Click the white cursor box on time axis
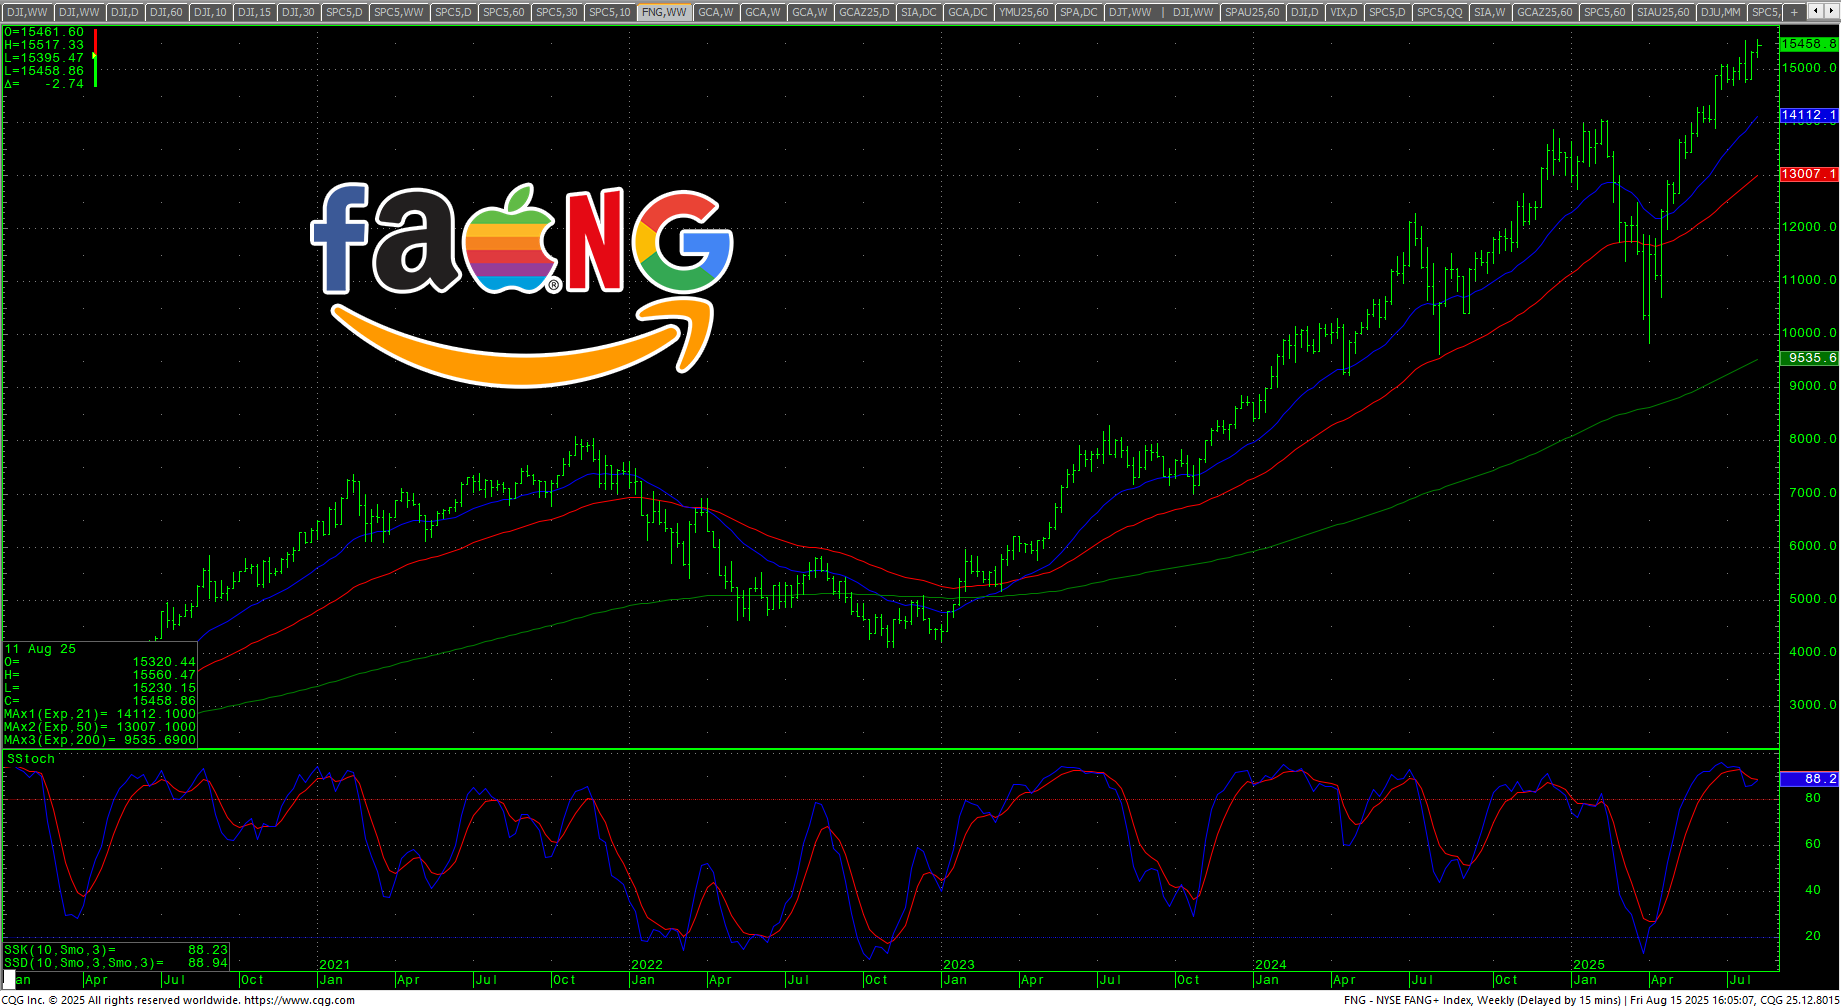Image resolution: width=1841 pixels, height=1008 pixels. click(9, 979)
